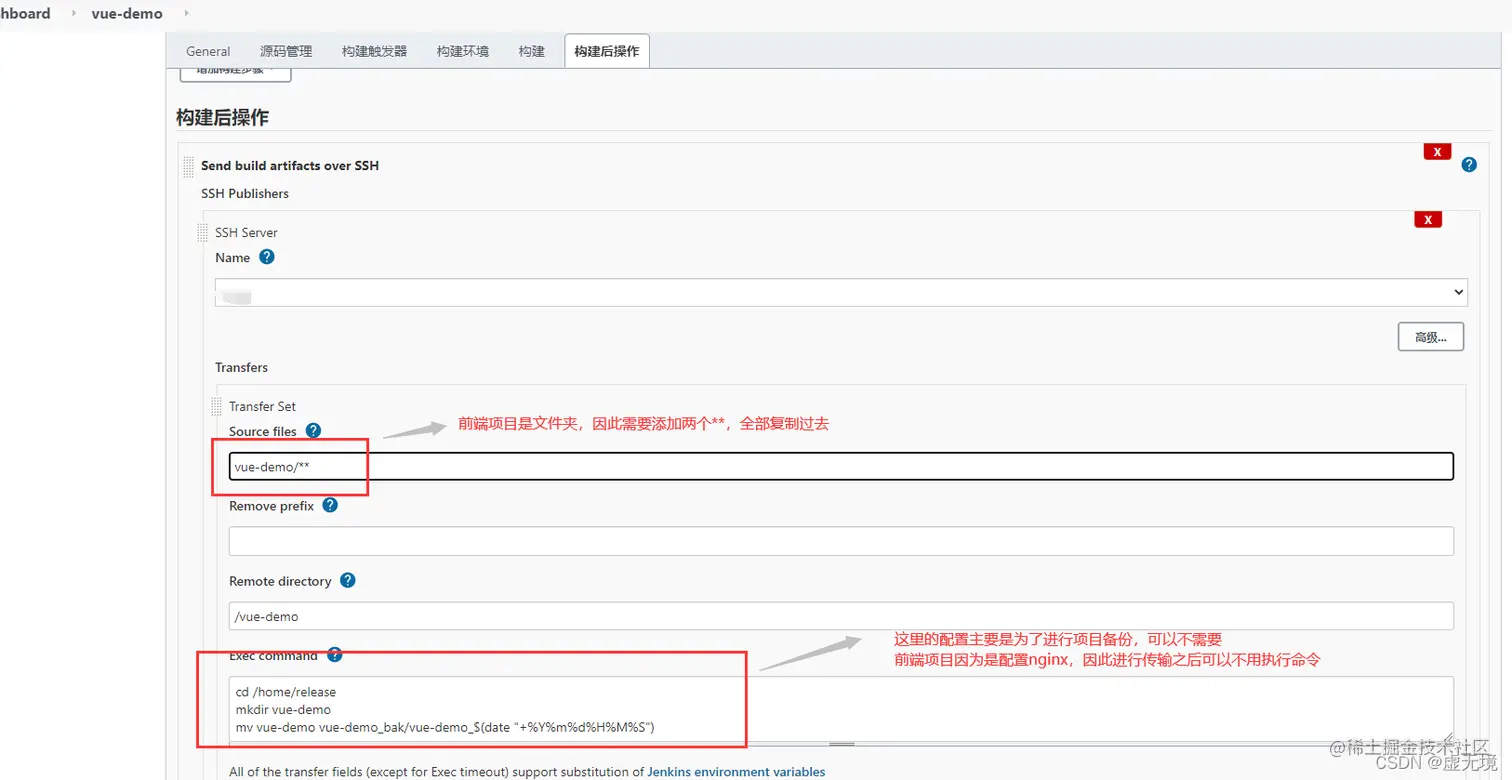Focus the Remote directory field with /vue-demo
This screenshot has width=1512, height=780.
tap(841, 616)
